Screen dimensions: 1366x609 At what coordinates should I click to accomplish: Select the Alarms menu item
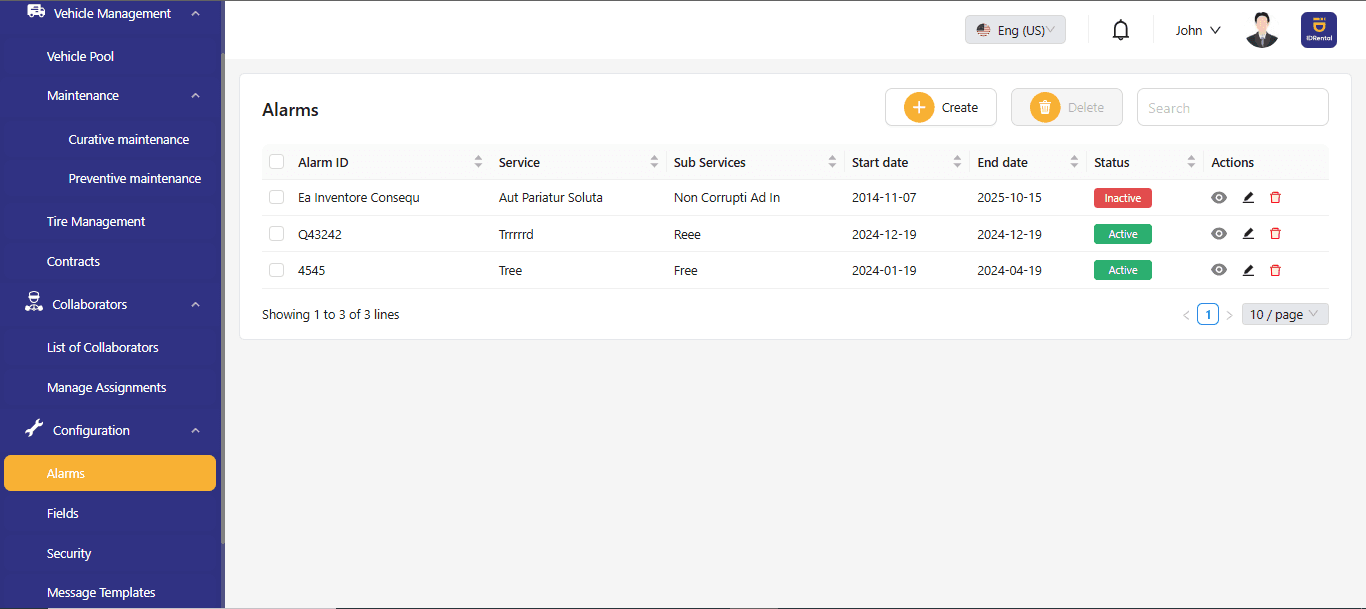(110, 473)
